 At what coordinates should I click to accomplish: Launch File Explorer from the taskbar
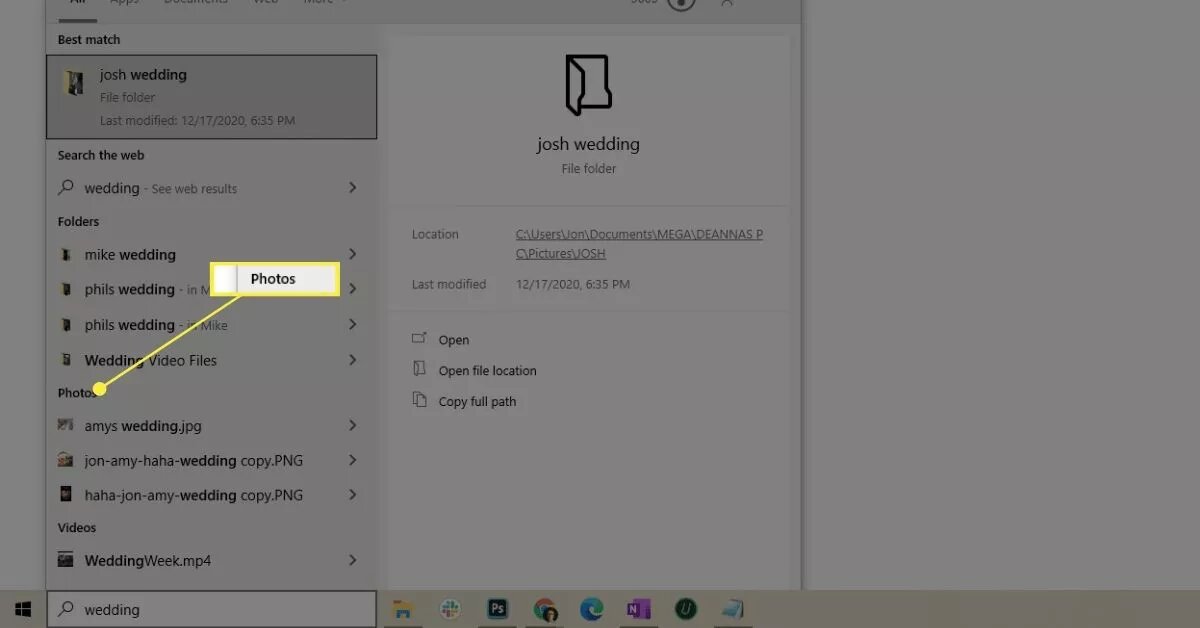pos(403,609)
